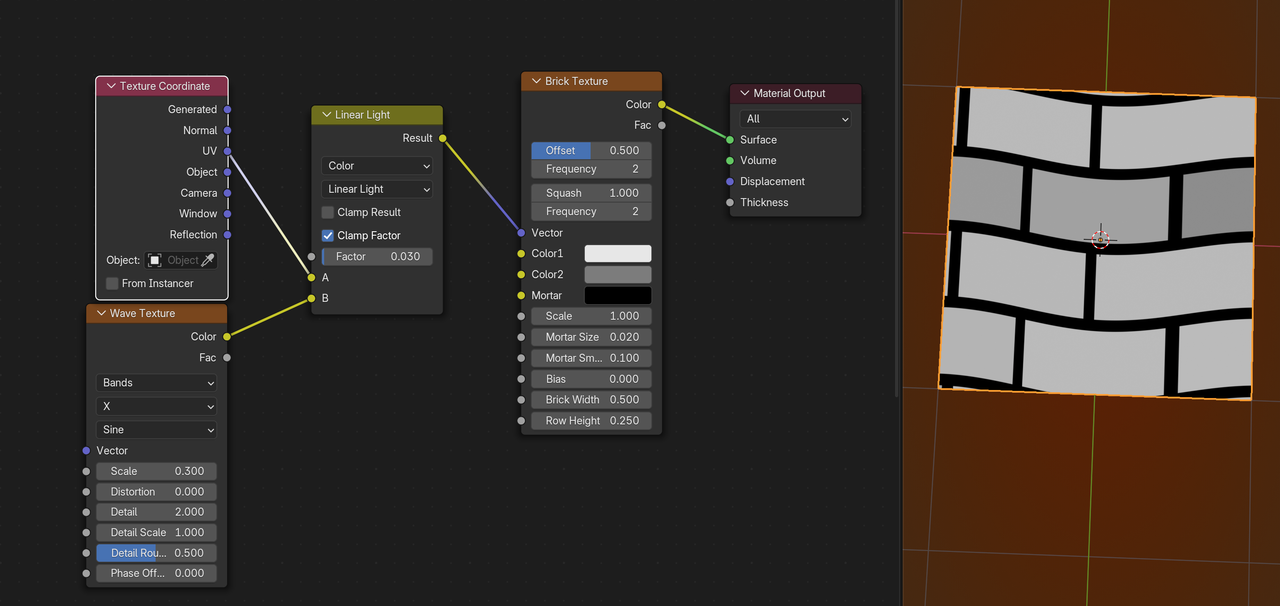Screen dimensions: 1280x606
Task: Click the Window output socket
Action: pyautogui.click(x=228, y=214)
